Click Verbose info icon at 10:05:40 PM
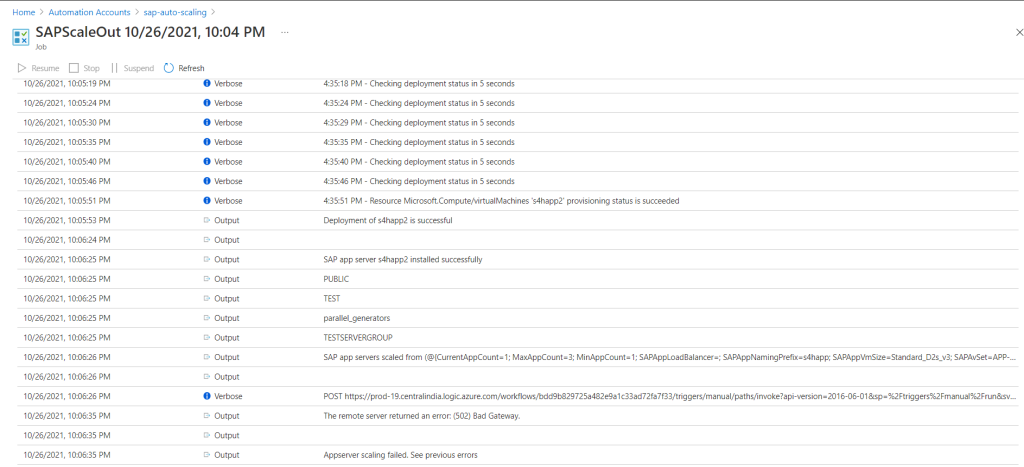1024x467 pixels. [207, 162]
